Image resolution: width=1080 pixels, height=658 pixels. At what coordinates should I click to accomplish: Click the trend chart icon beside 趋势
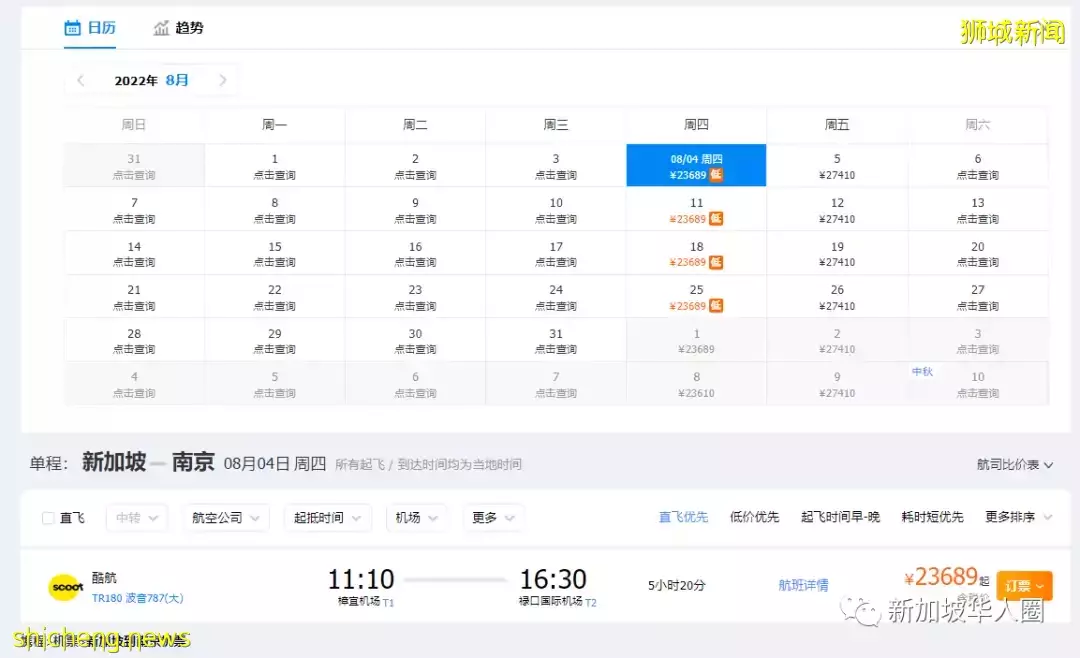(x=161, y=28)
